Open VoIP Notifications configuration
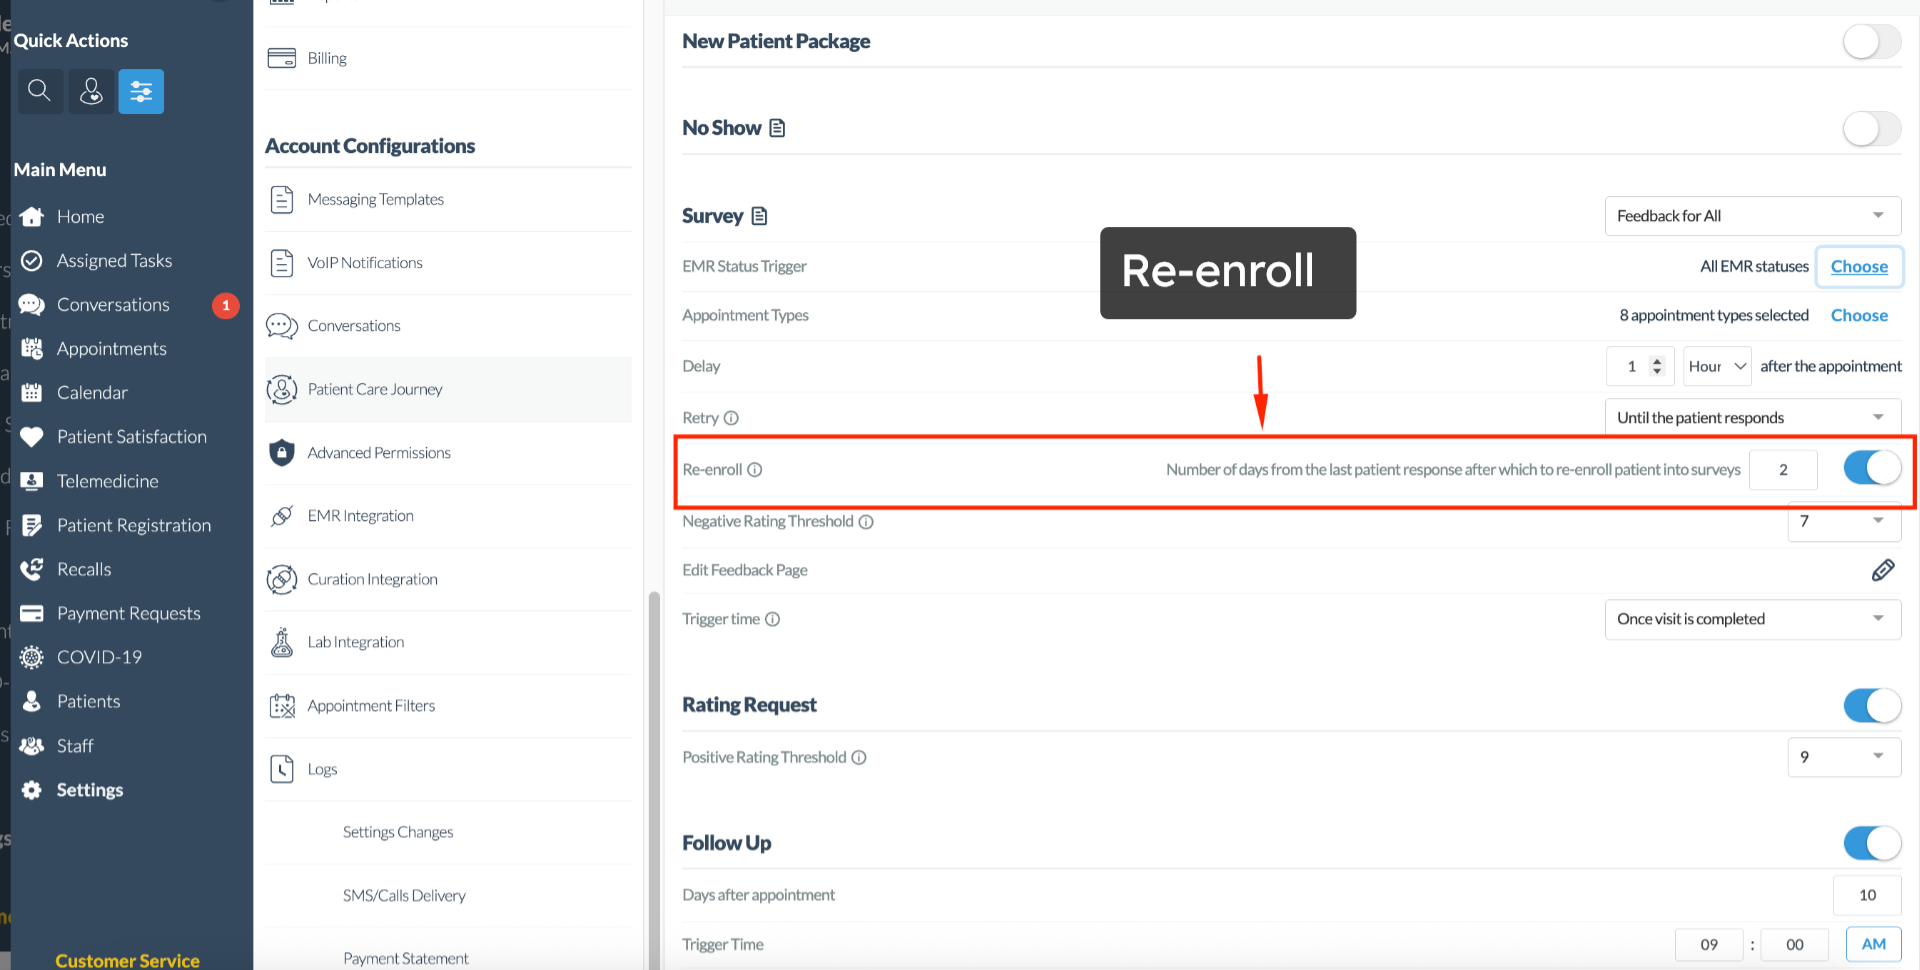Viewport: 1920px width, 970px height. click(x=448, y=263)
